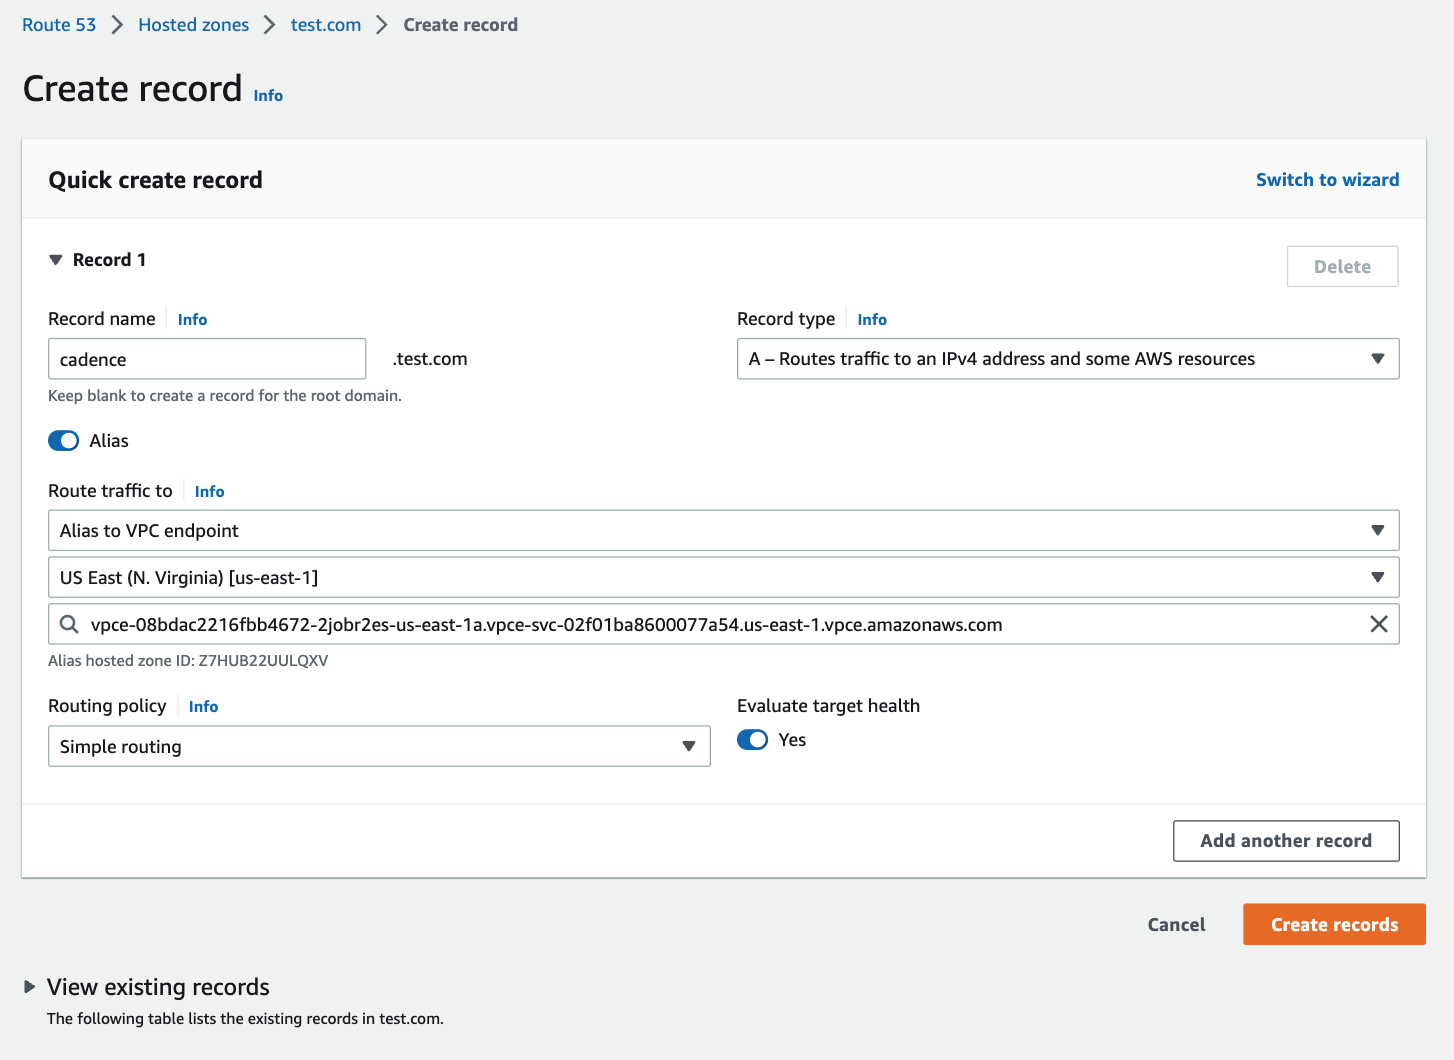Image resolution: width=1454 pixels, height=1060 pixels.
Task: Open the US East region dropdown
Action: [x=722, y=578]
